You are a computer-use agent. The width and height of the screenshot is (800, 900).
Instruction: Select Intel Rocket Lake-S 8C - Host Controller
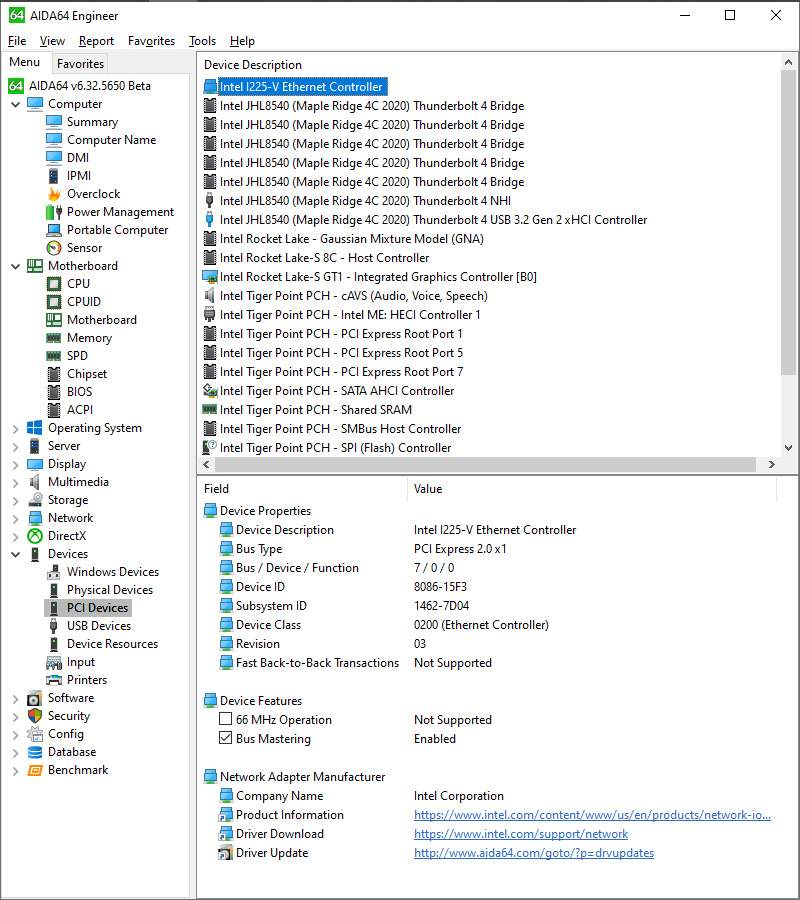(x=324, y=258)
